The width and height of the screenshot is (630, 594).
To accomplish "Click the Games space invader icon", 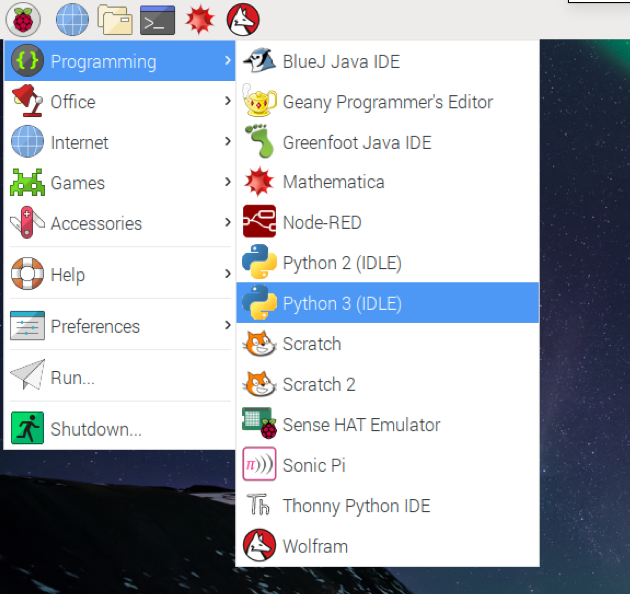I will point(27,182).
